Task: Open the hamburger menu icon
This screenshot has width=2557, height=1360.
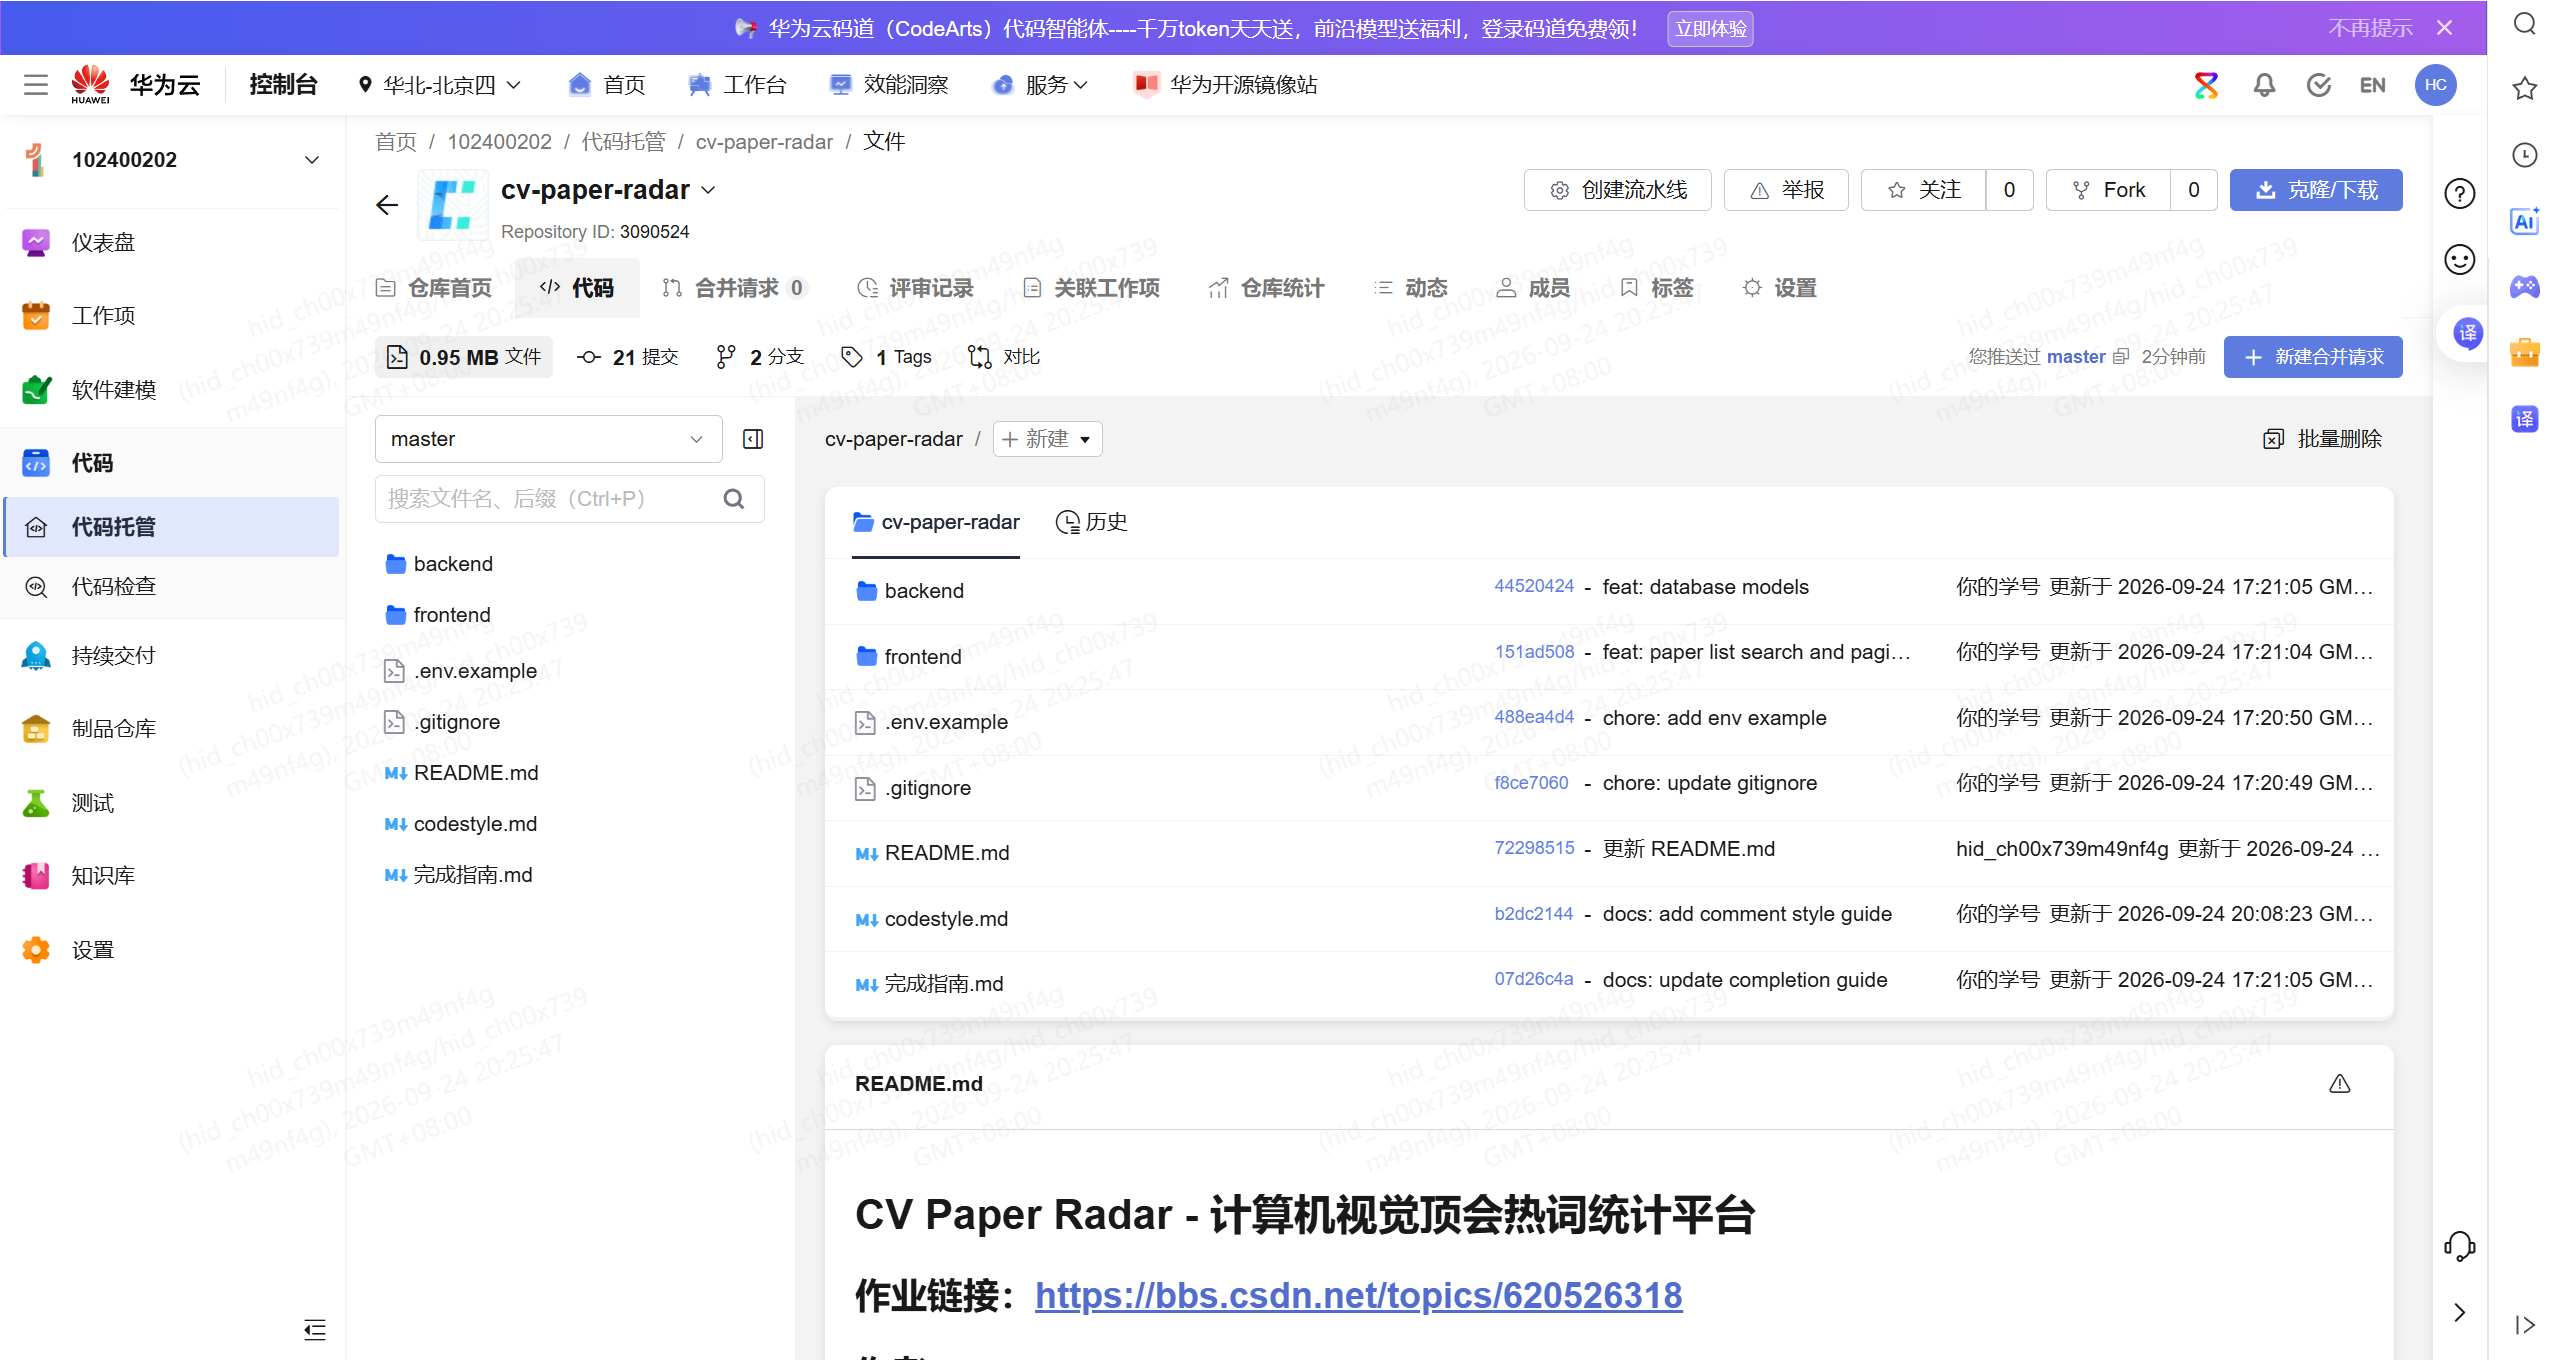Action: tap(36, 85)
